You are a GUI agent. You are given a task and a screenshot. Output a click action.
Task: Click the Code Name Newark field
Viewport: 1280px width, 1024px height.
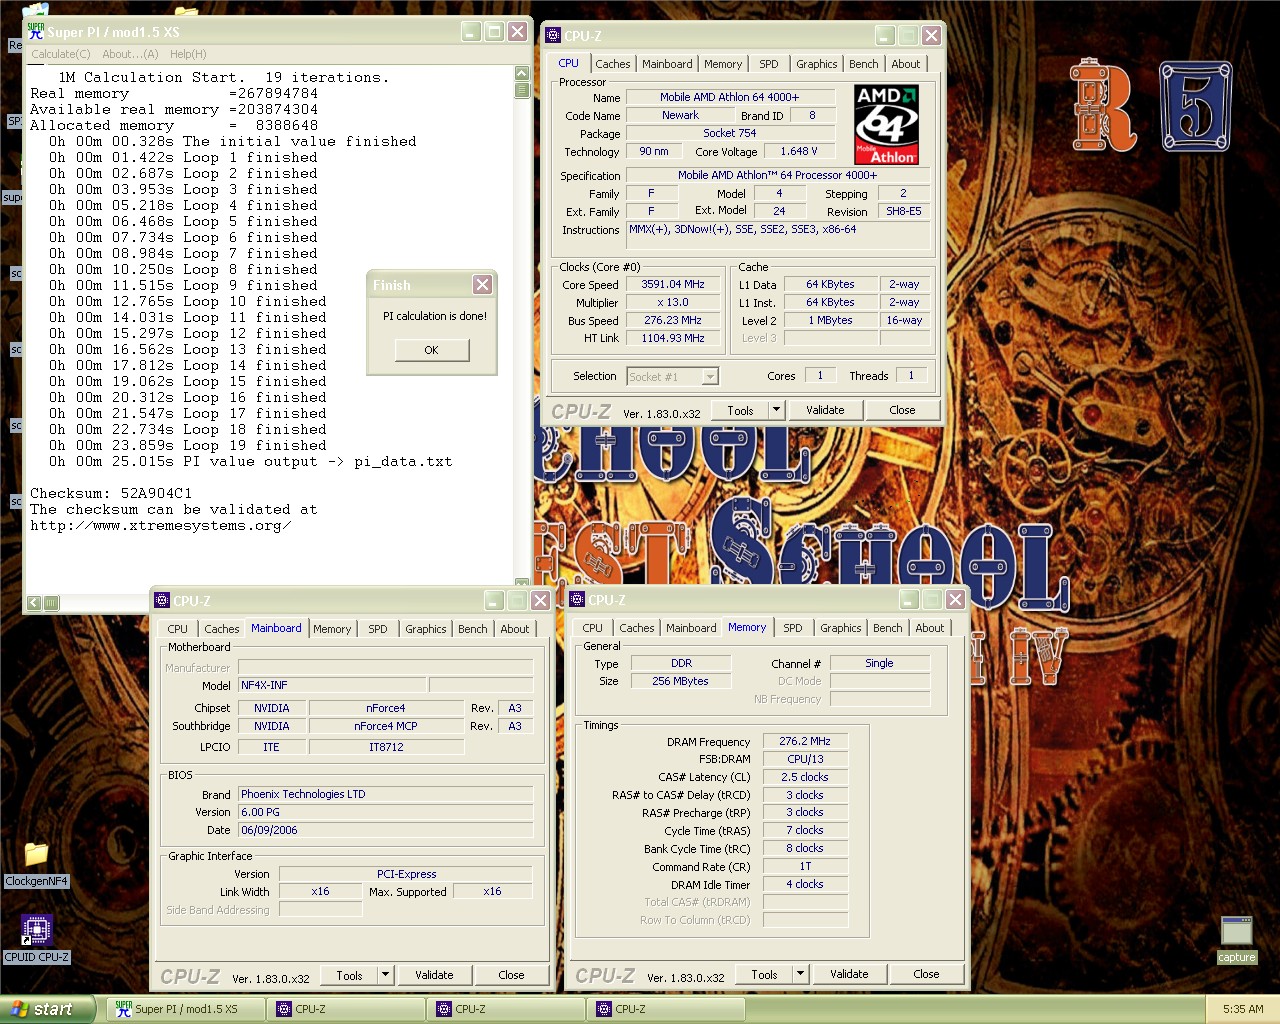(680, 116)
